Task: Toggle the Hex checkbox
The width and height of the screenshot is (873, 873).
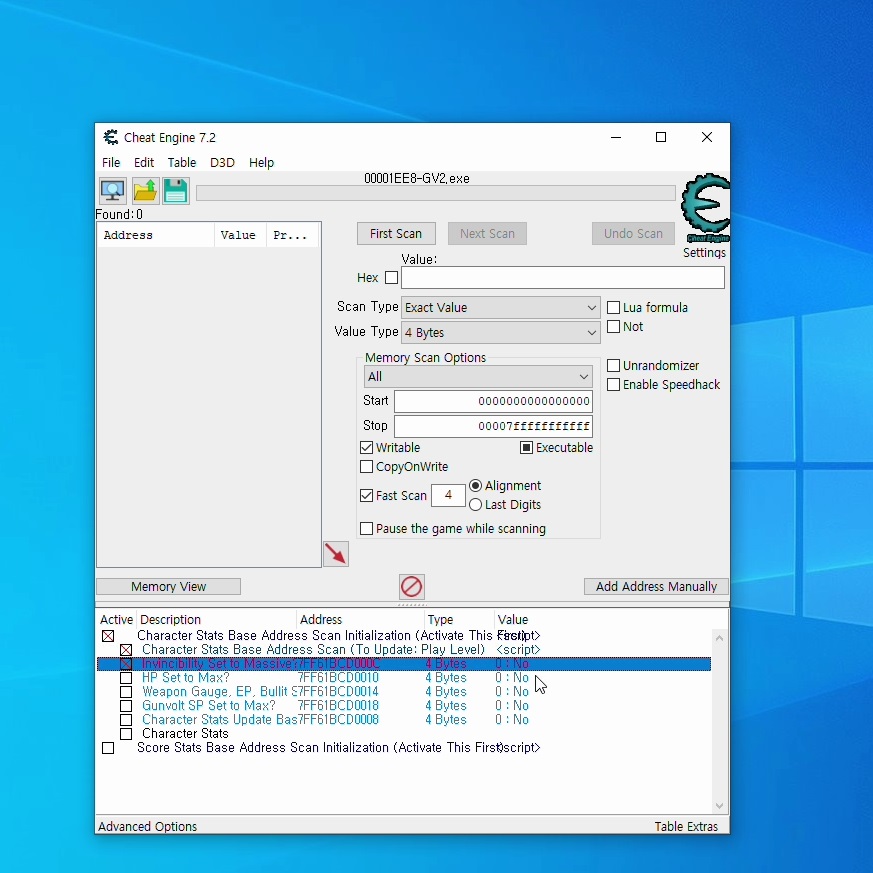Action: (x=392, y=278)
